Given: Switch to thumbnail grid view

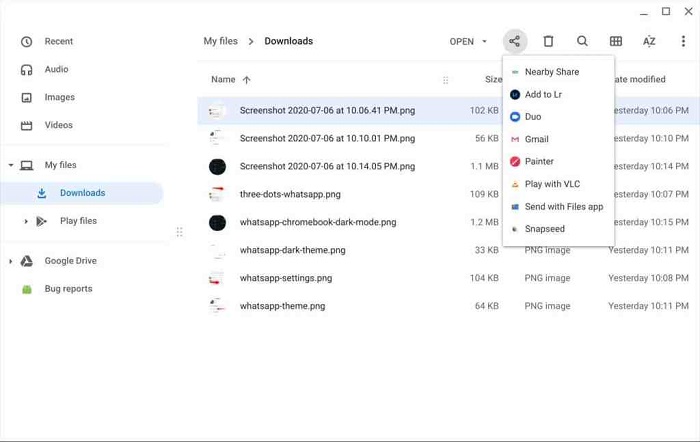Looking at the screenshot, I should [616, 41].
